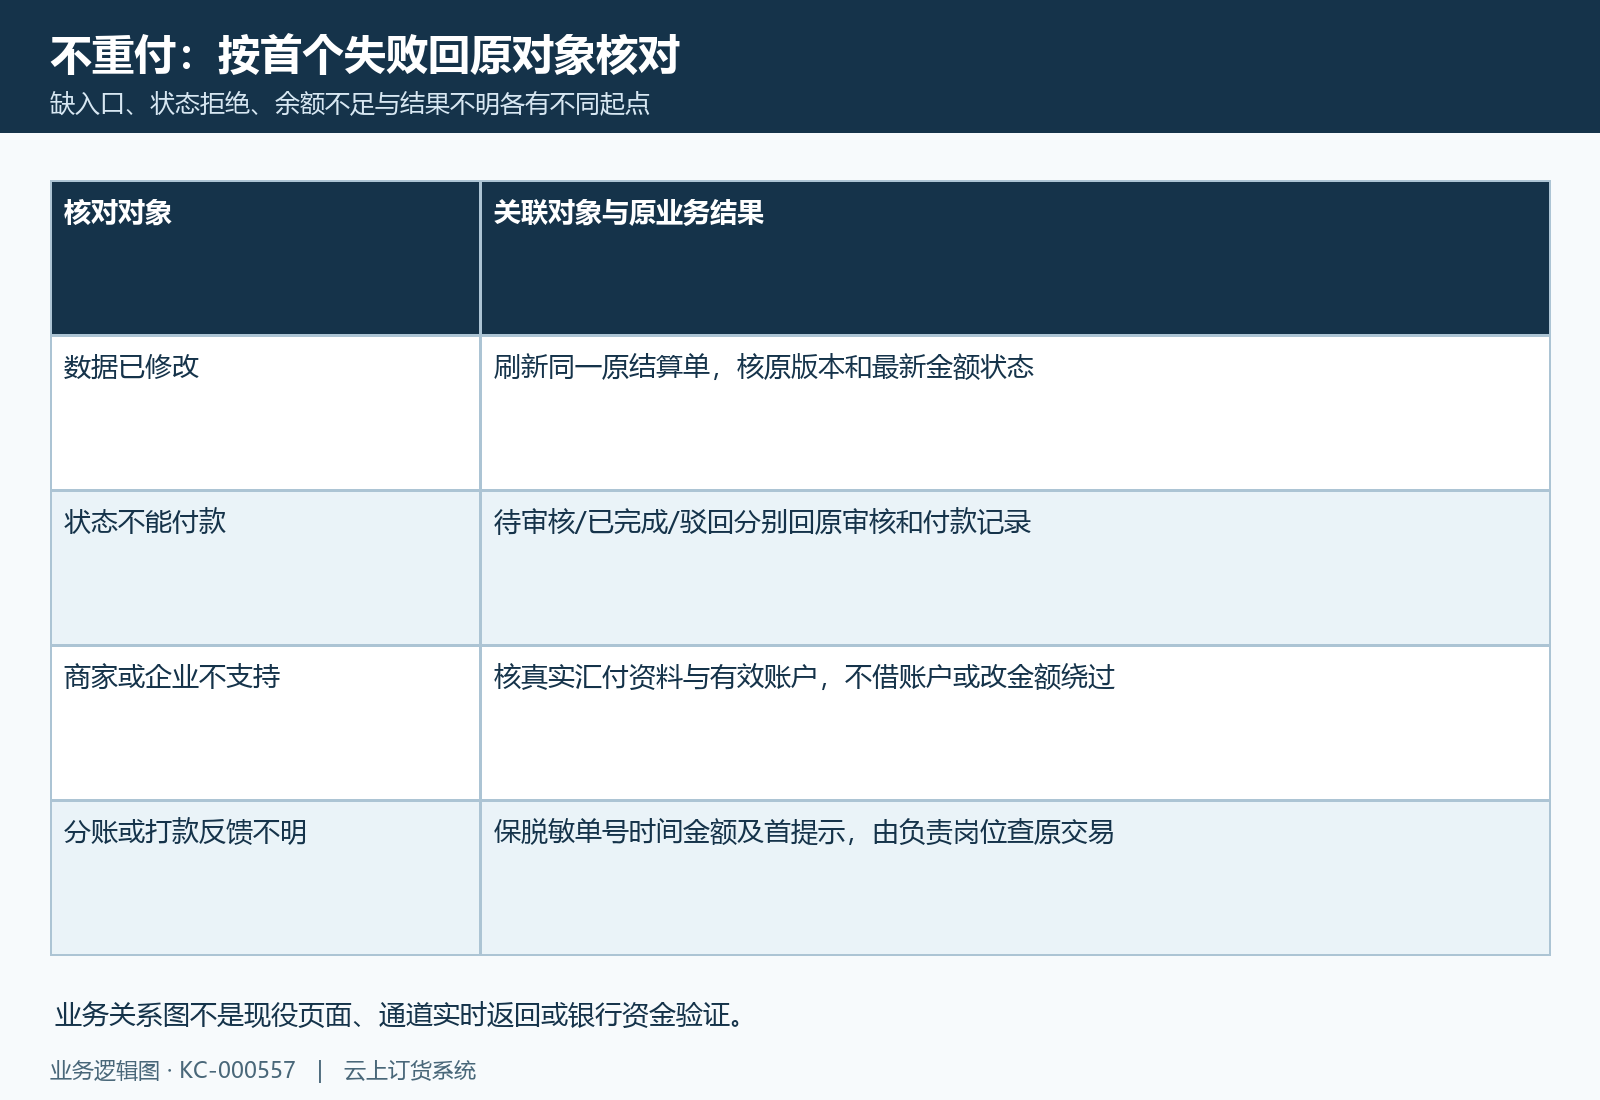Click the note 业务关系图不是现役页面
This screenshot has height=1100, width=1600.
(401, 1015)
